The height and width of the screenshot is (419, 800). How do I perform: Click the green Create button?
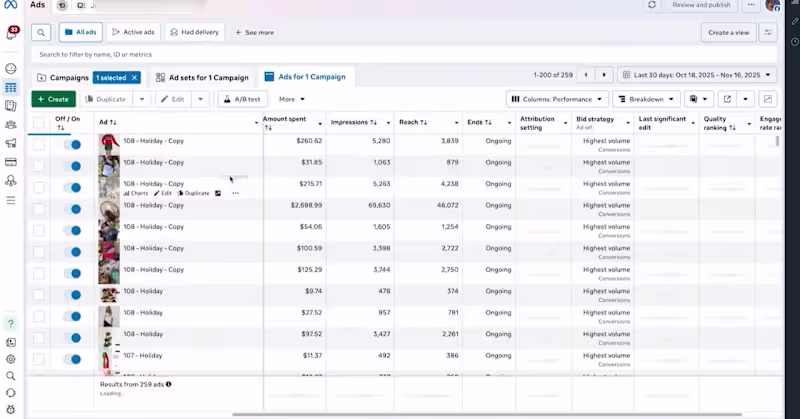(x=54, y=99)
